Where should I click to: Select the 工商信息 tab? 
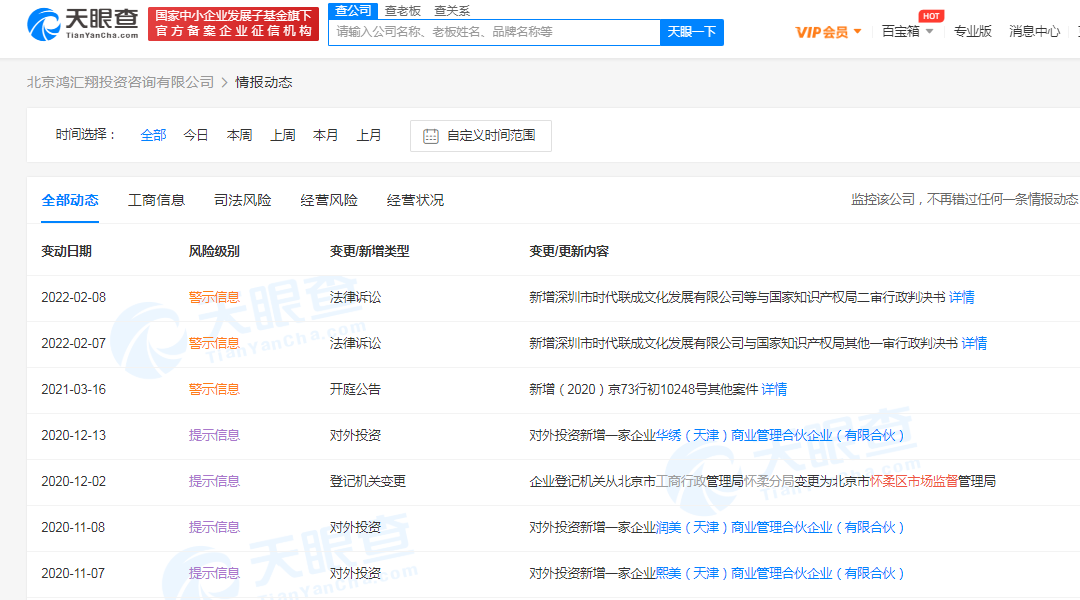[x=156, y=200]
